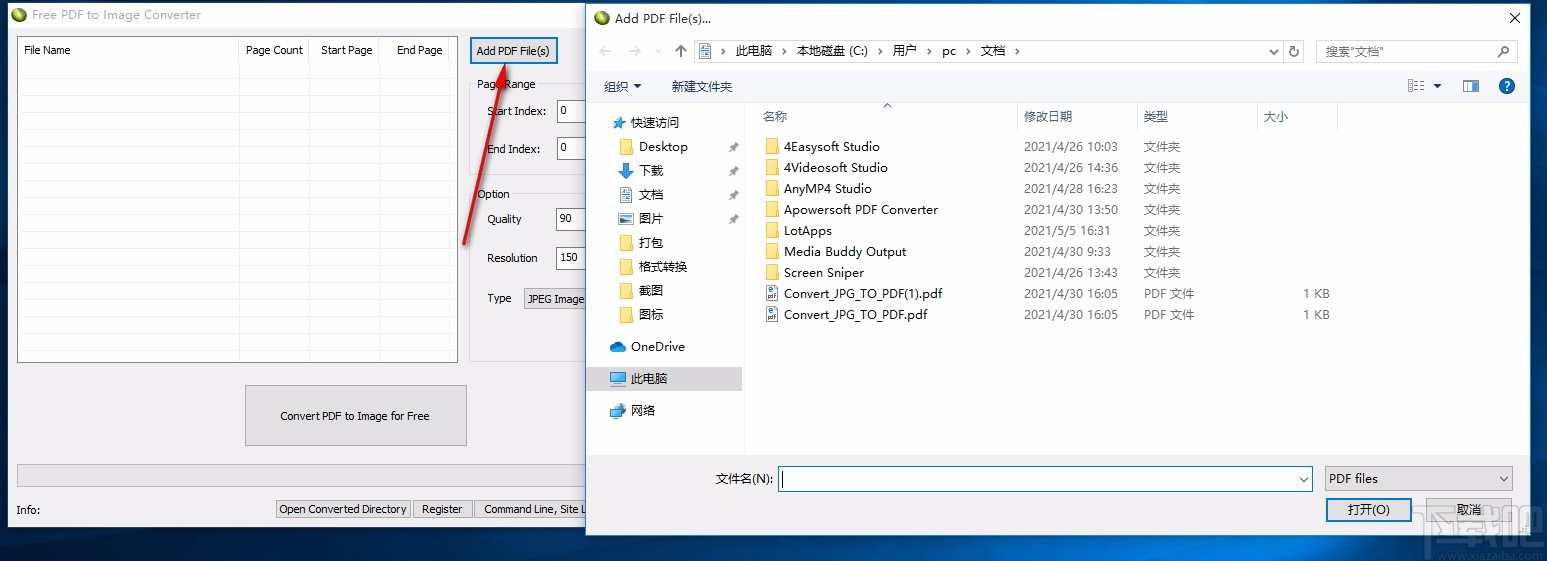Expand address bar history dropdown
This screenshot has width=1547, height=561.
point(1273,51)
